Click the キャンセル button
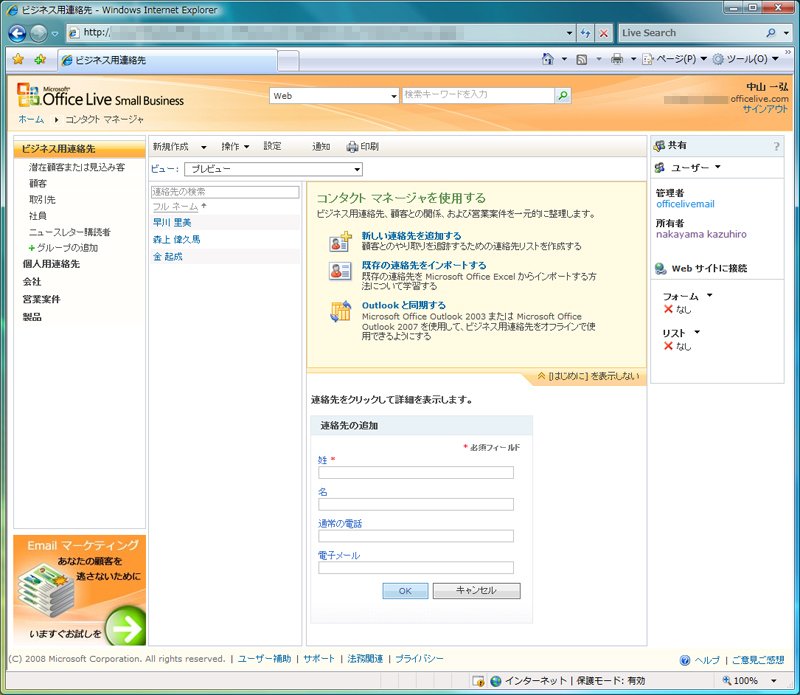 [x=477, y=591]
